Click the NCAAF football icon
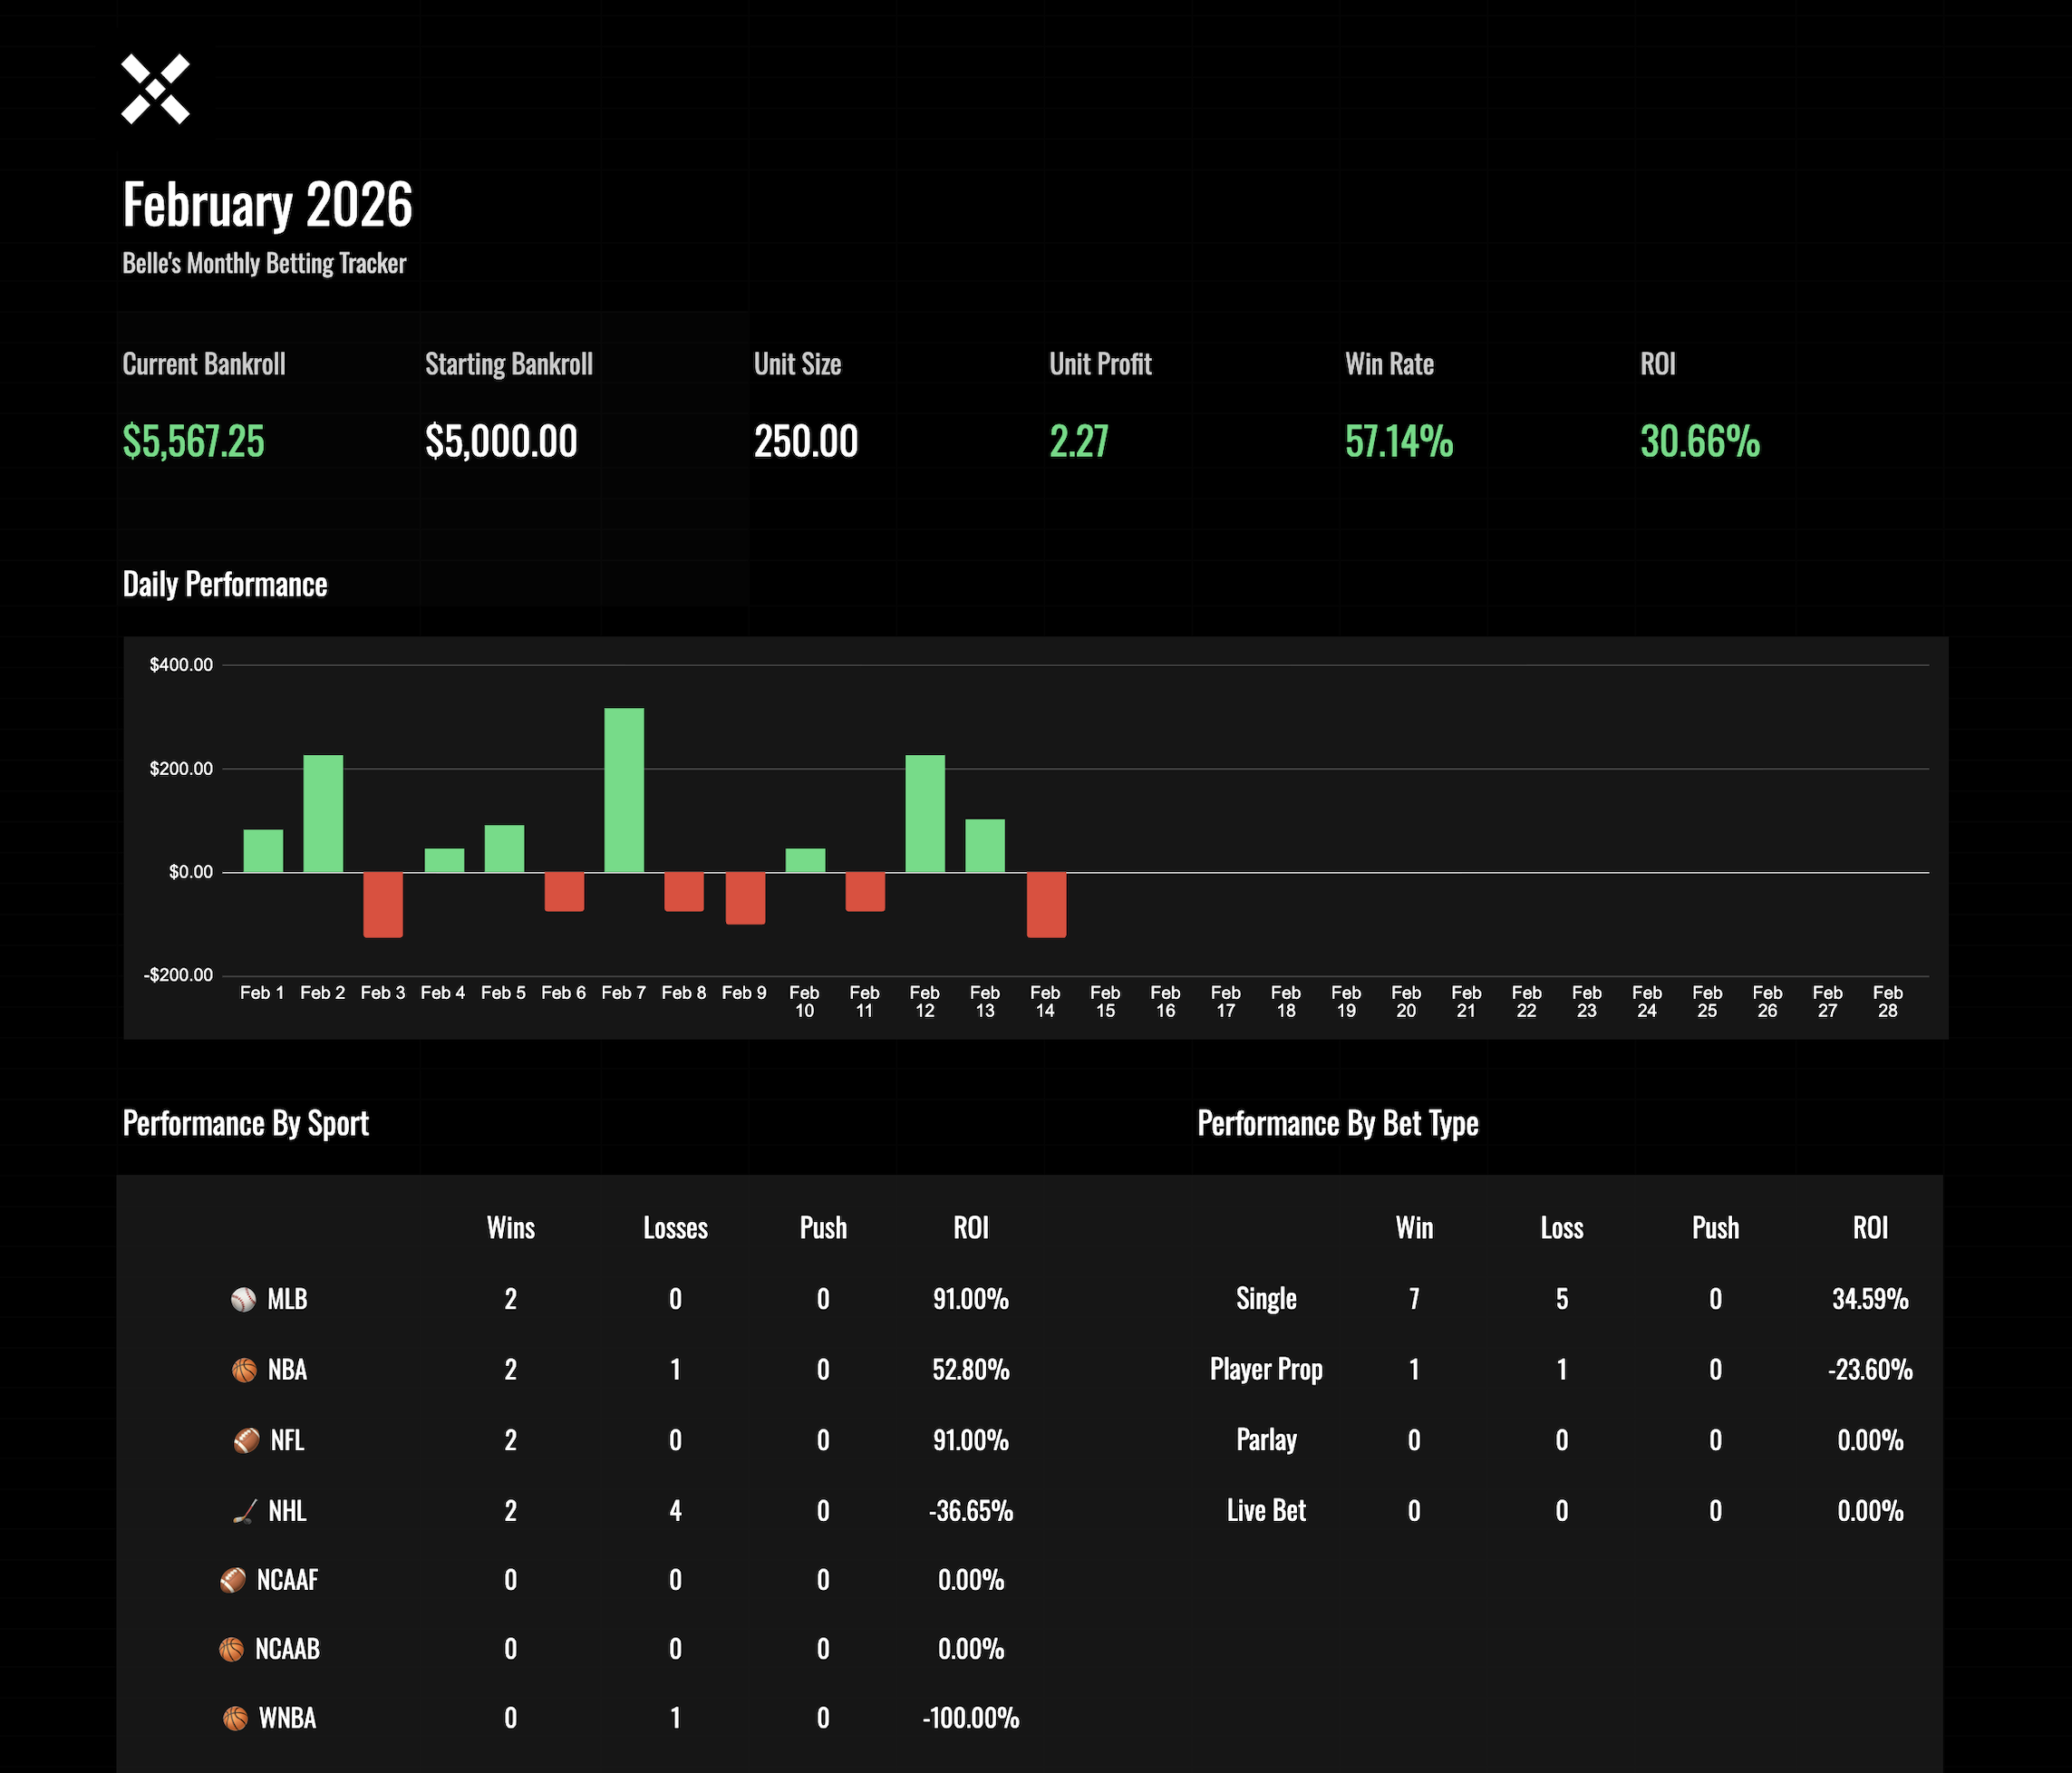 coord(232,1580)
